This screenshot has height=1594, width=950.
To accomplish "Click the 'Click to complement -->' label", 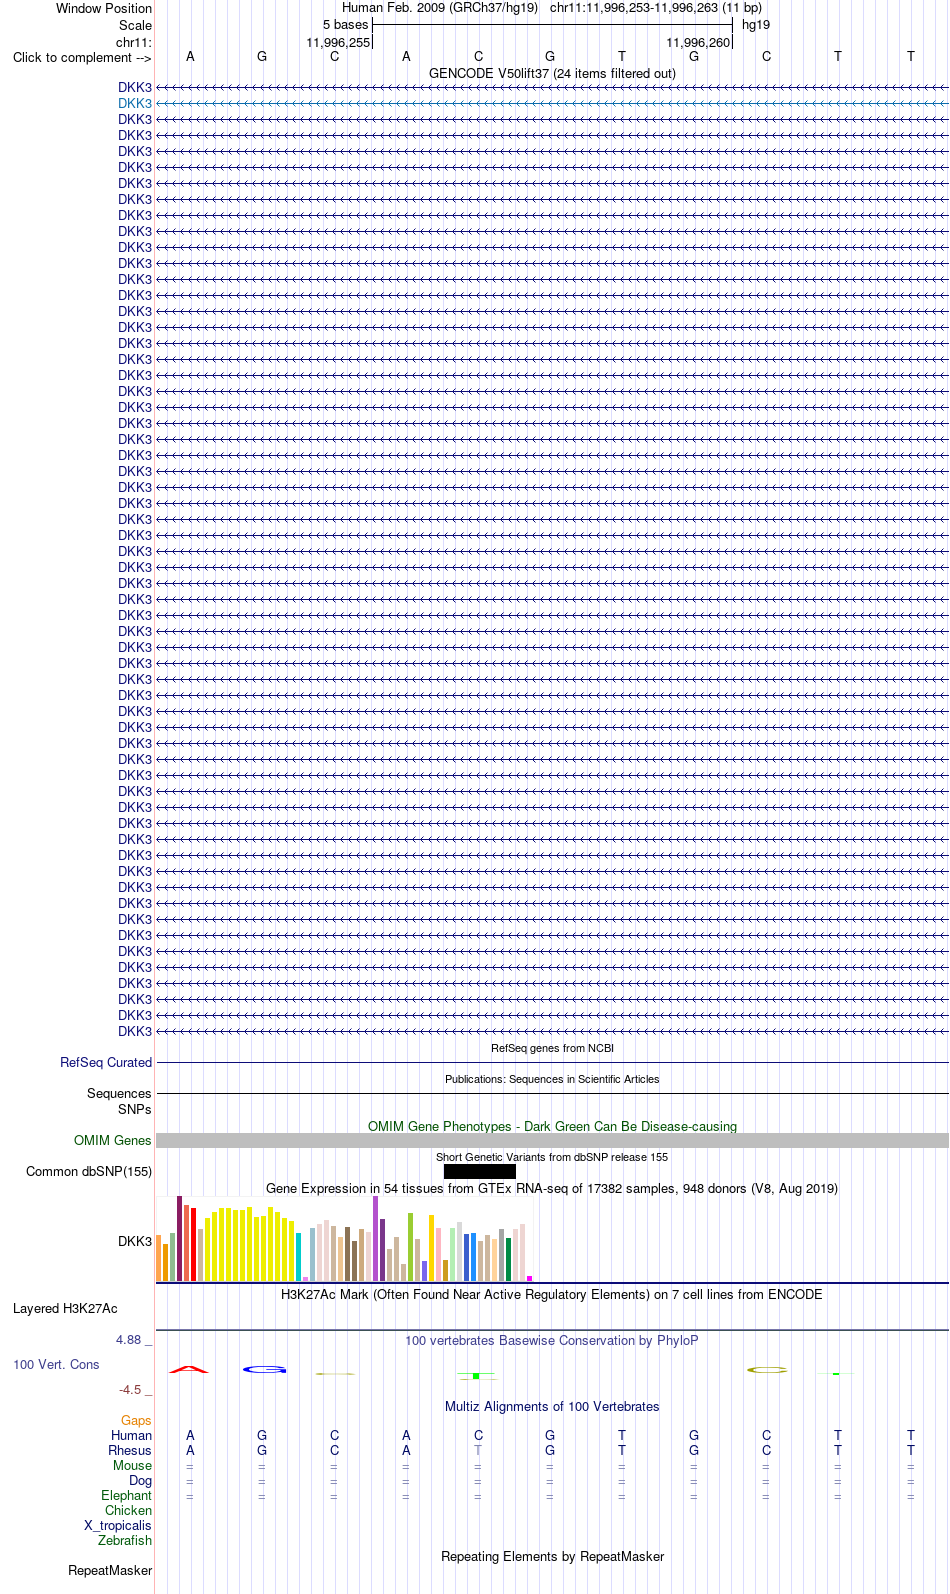I will 82,57.
